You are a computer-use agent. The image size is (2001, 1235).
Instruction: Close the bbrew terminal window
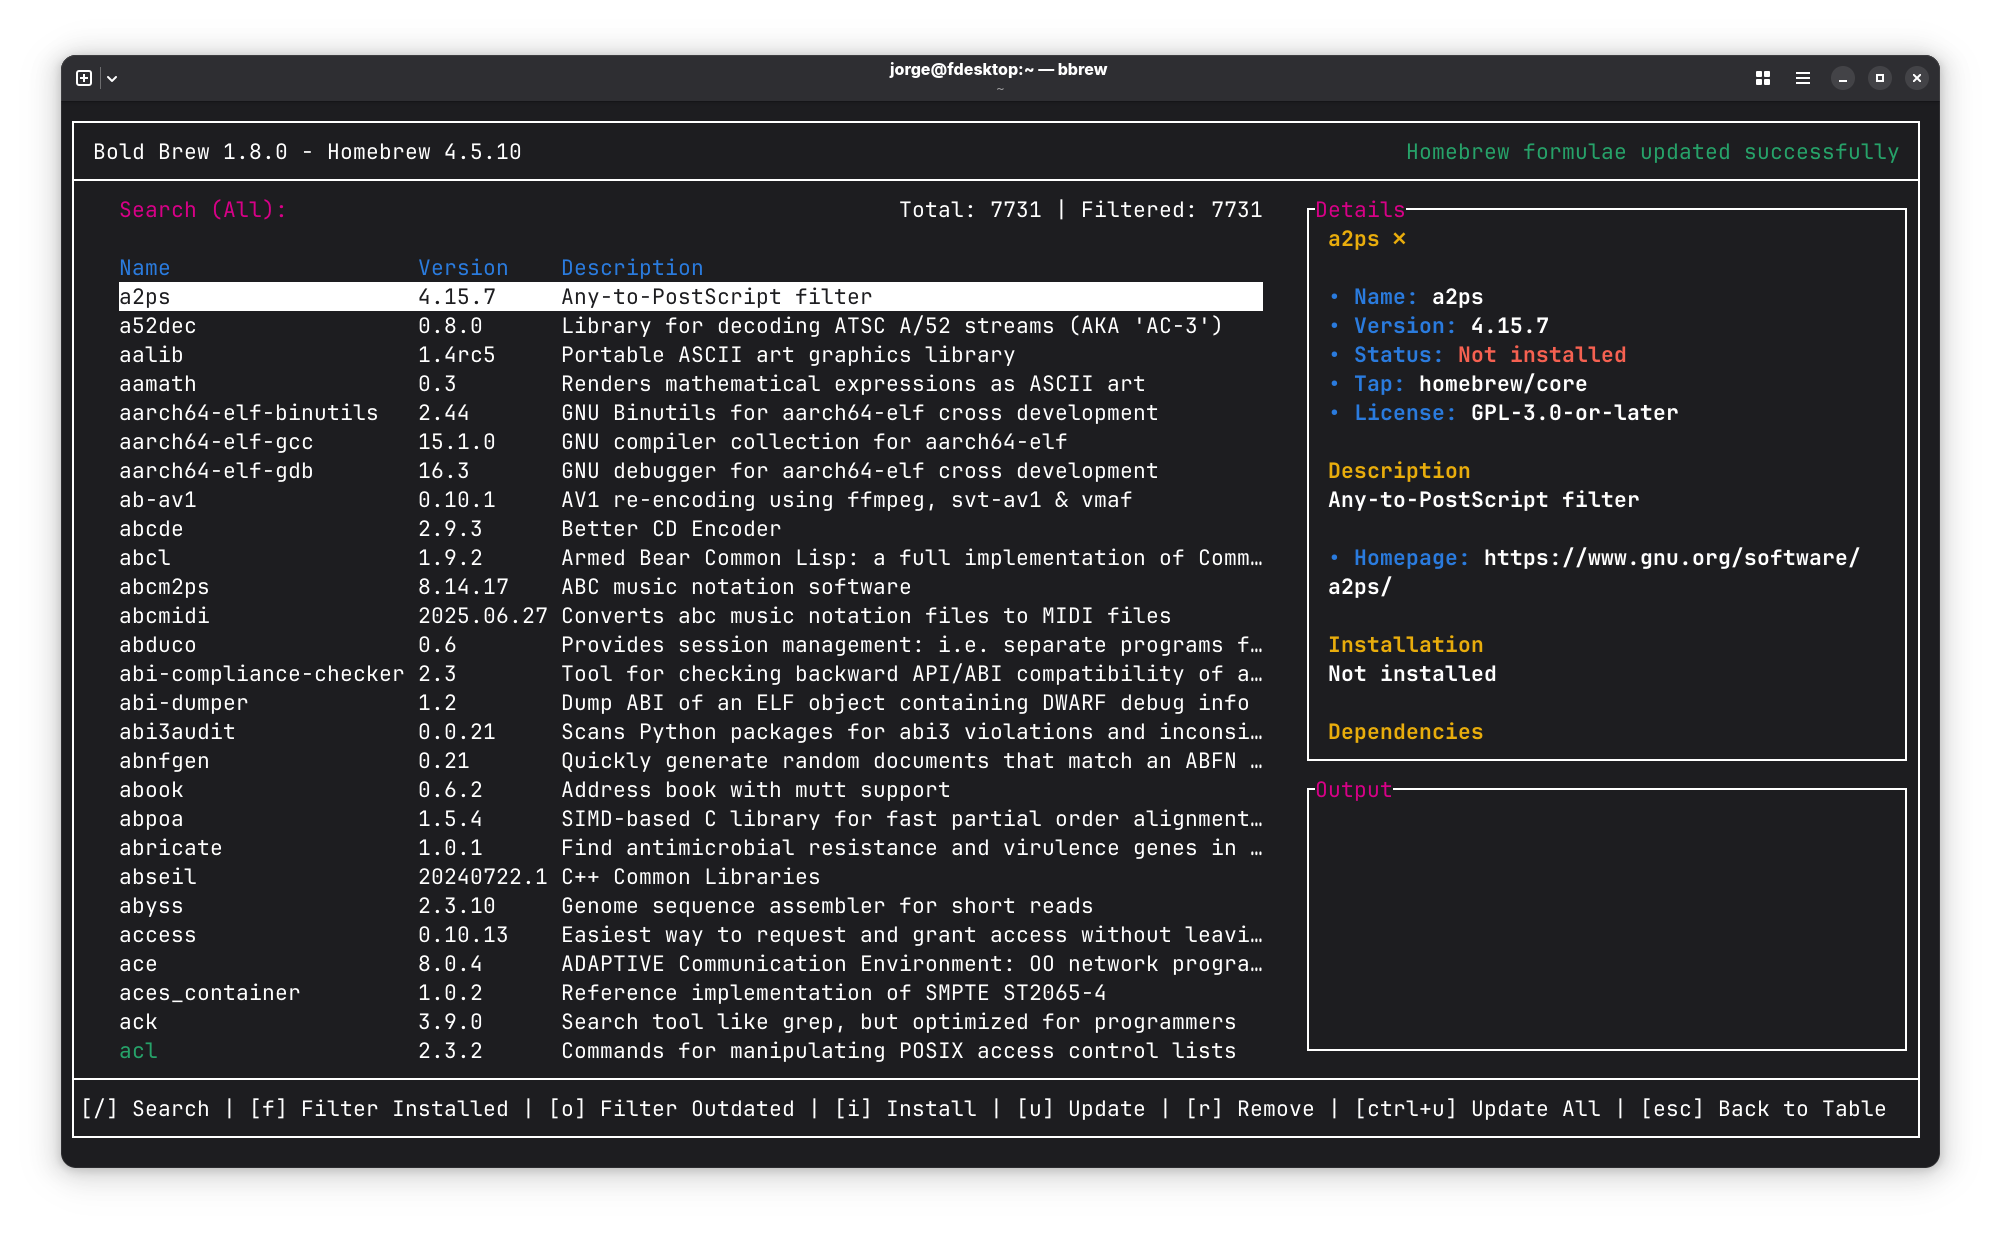tap(1917, 78)
